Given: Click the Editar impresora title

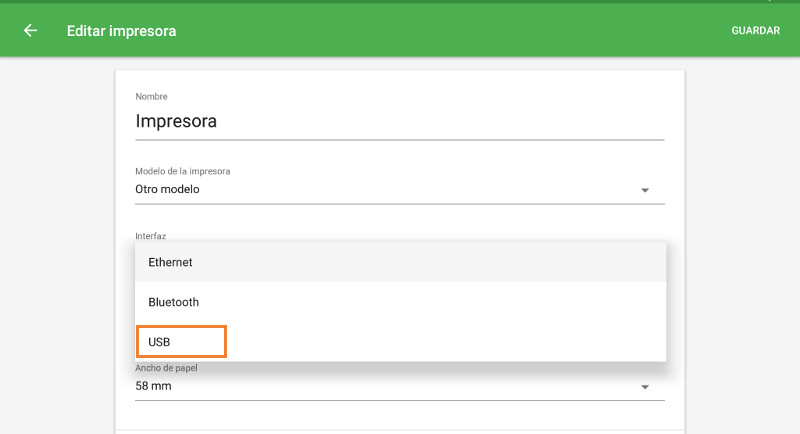Looking at the screenshot, I should point(121,31).
